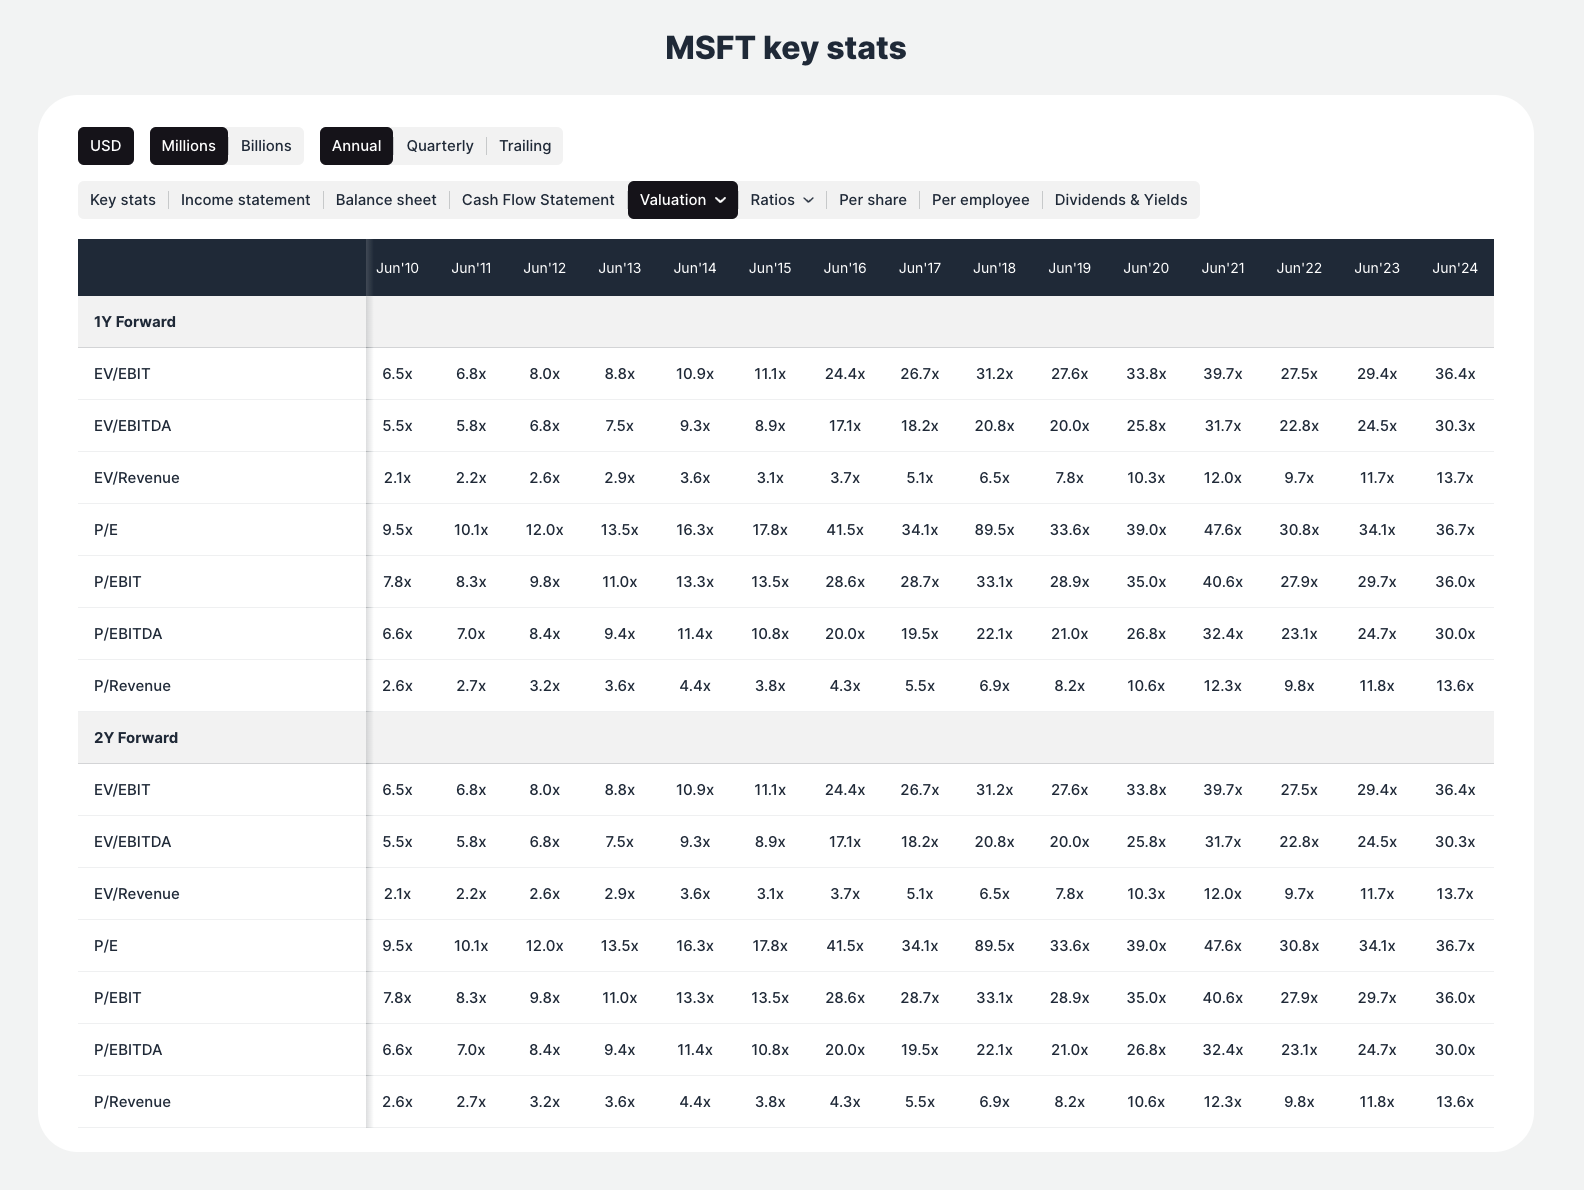
Task: Click P/EBITDA row label under 1Y Forward
Action: (x=128, y=634)
